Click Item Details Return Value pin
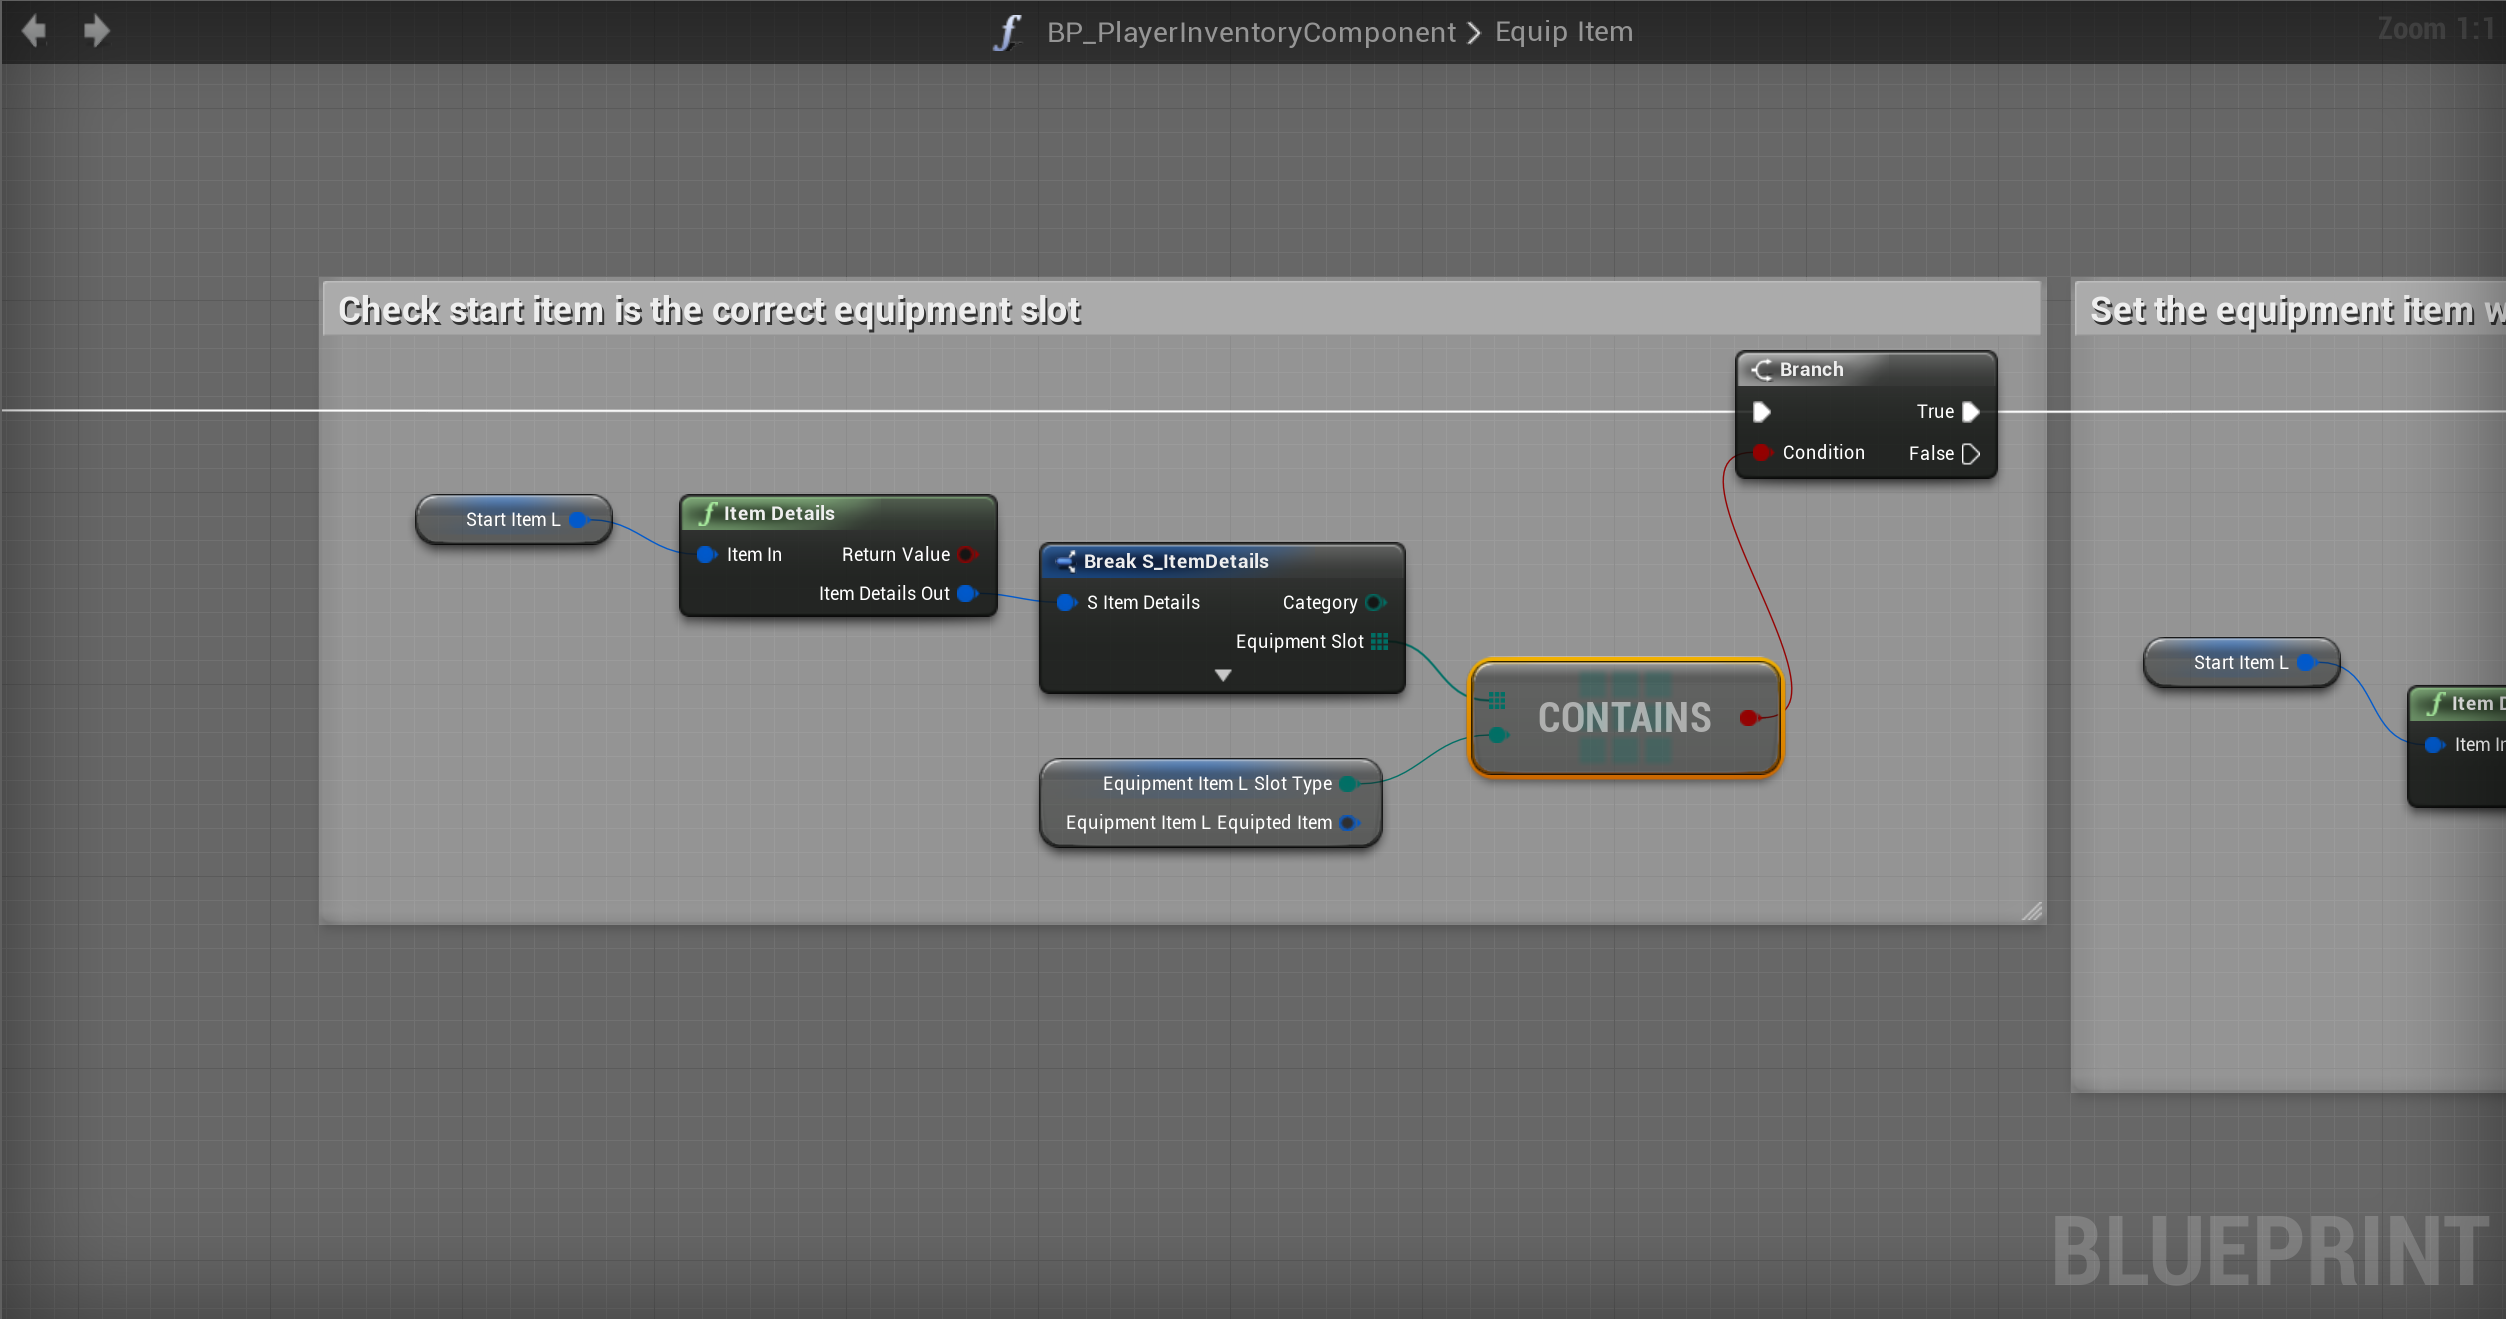This screenshot has width=2506, height=1319. pyautogui.click(x=966, y=554)
